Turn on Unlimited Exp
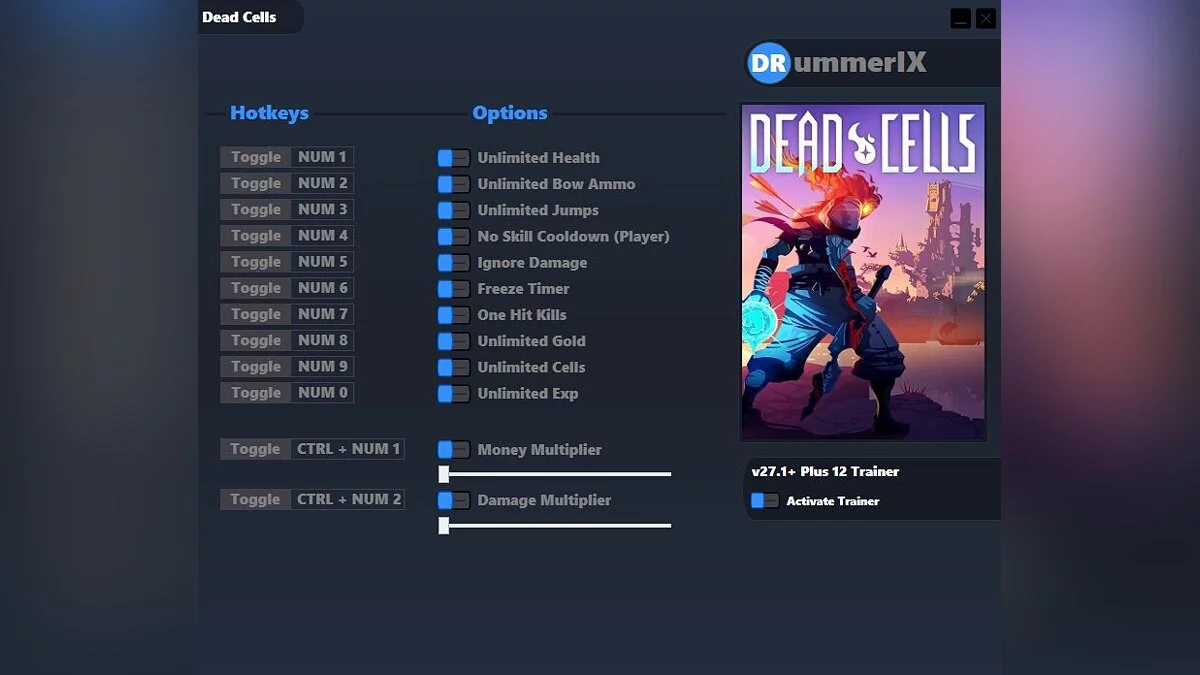 point(452,393)
